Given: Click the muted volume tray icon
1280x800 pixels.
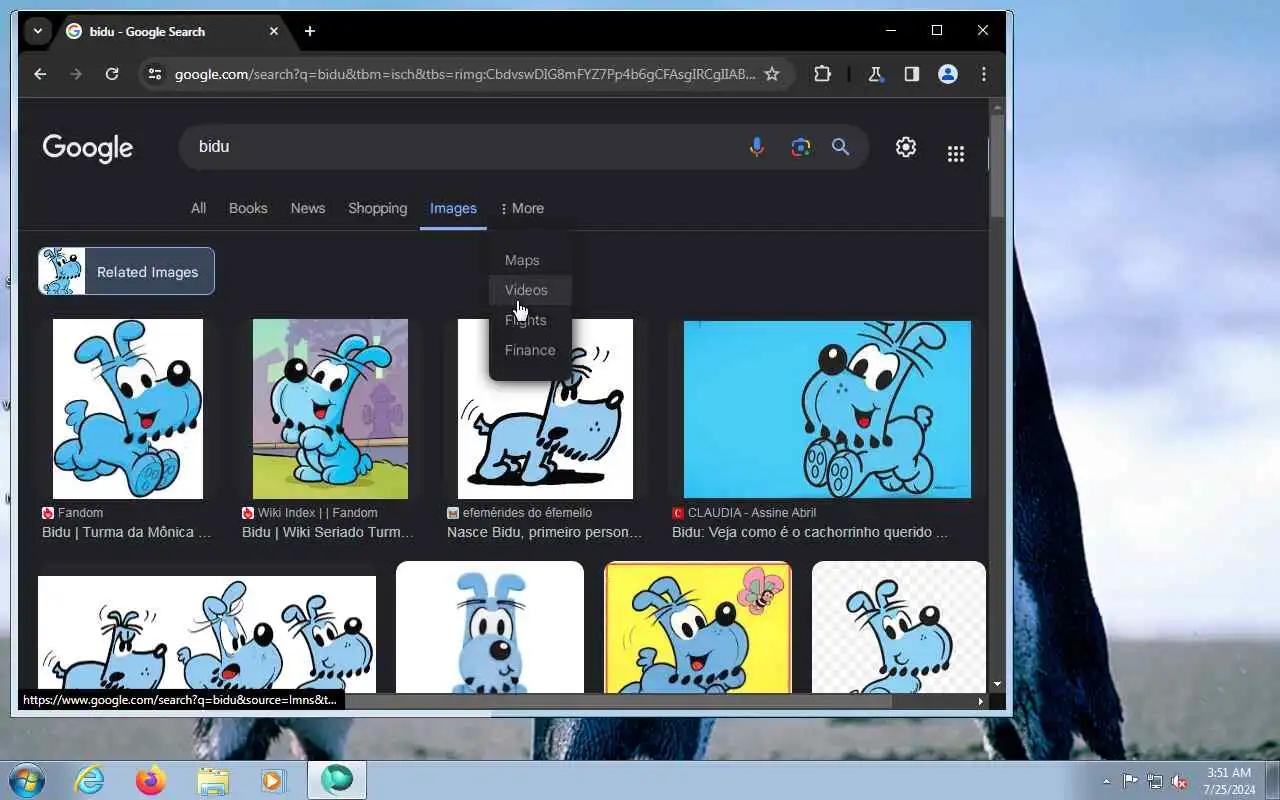Looking at the screenshot, I should (x=1180, y=781).
